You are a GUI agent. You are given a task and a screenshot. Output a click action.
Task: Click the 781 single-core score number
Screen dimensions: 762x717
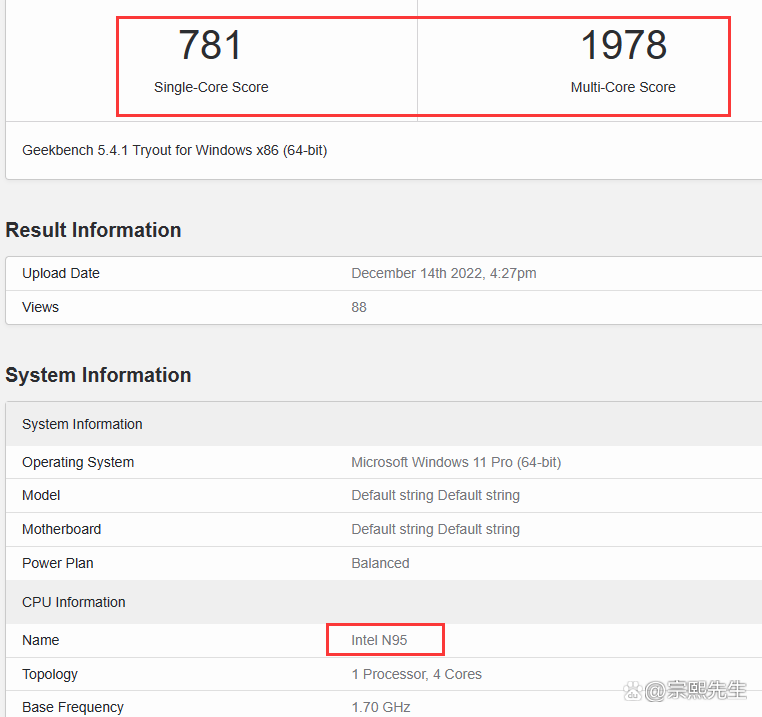coord(210,46)
